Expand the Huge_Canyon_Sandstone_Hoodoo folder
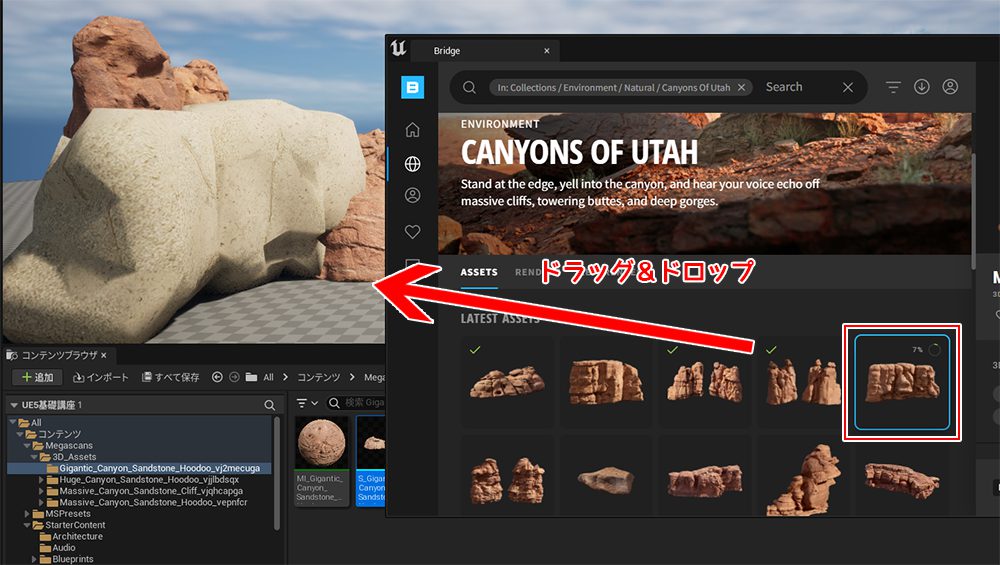1000x565 pixels. [x=41, y=479]
